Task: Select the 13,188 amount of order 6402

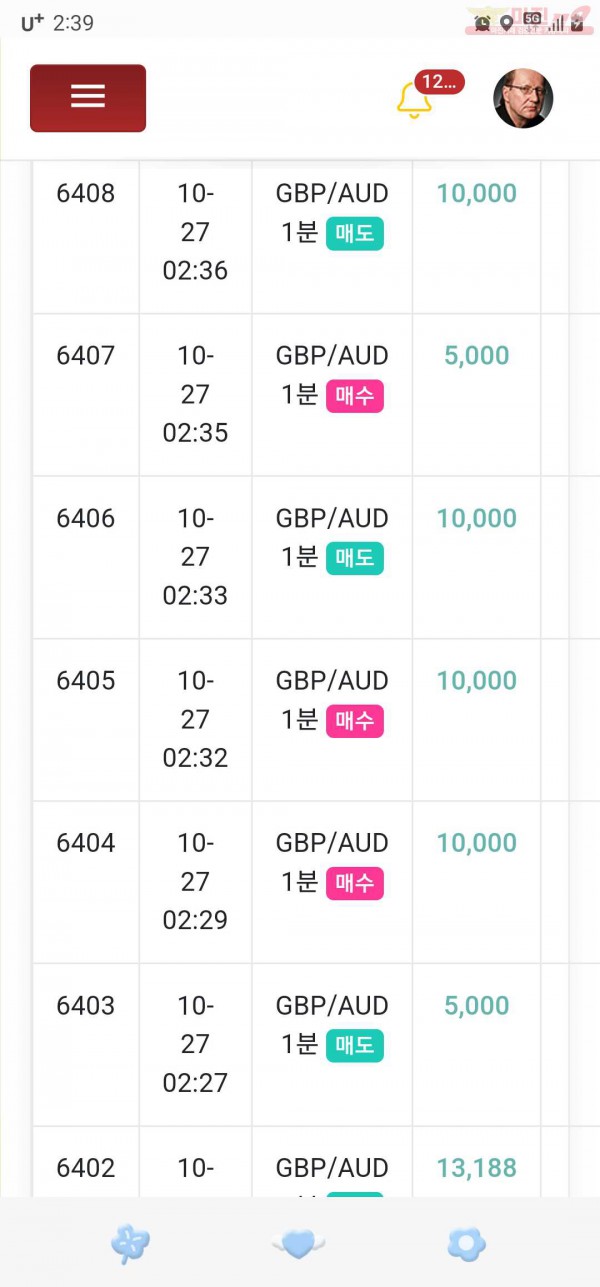Action: click(x=477, y=1168)
